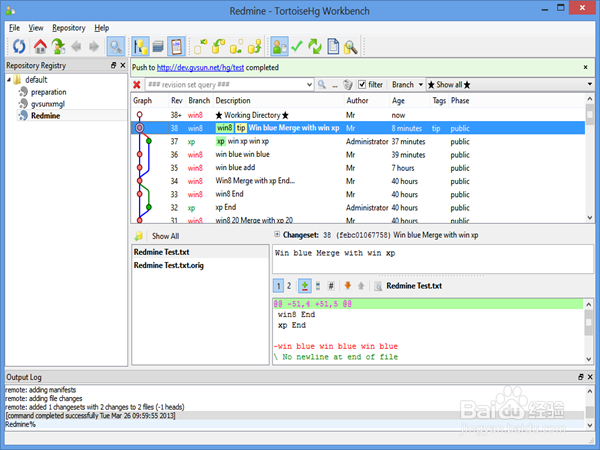Select Redmine Test.txt in the file list
Image resolution: width=600 pixels, height=450 pixels.
point(200,252)
